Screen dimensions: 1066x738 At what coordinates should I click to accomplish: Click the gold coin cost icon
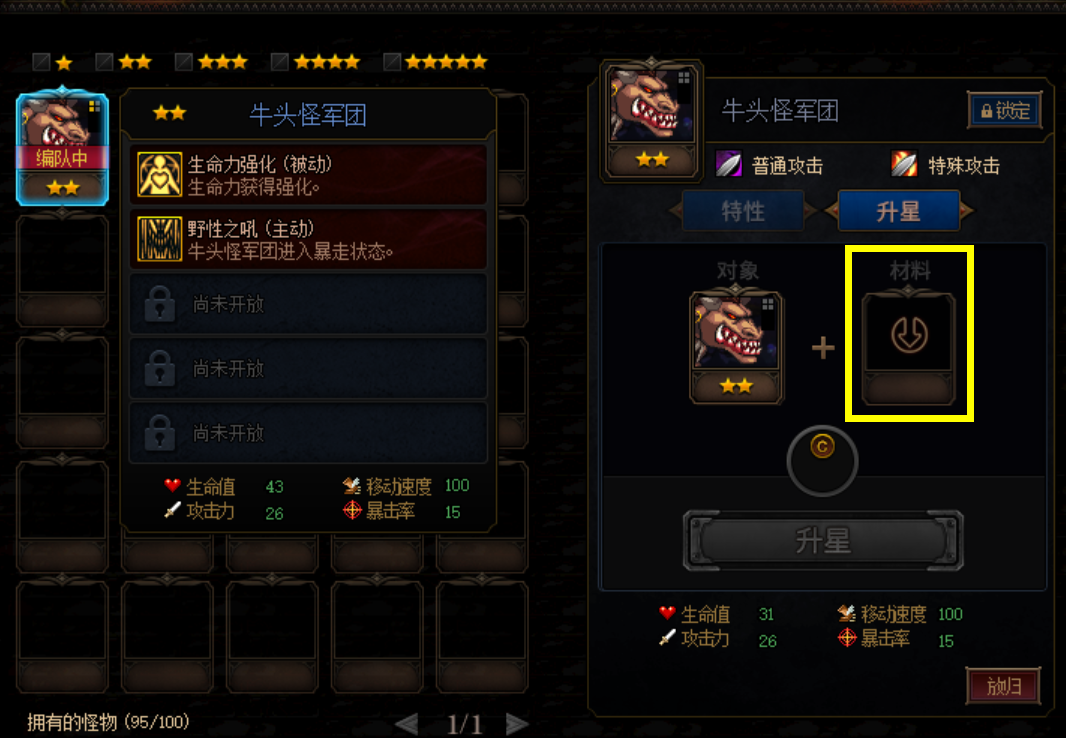click(822, 447)
